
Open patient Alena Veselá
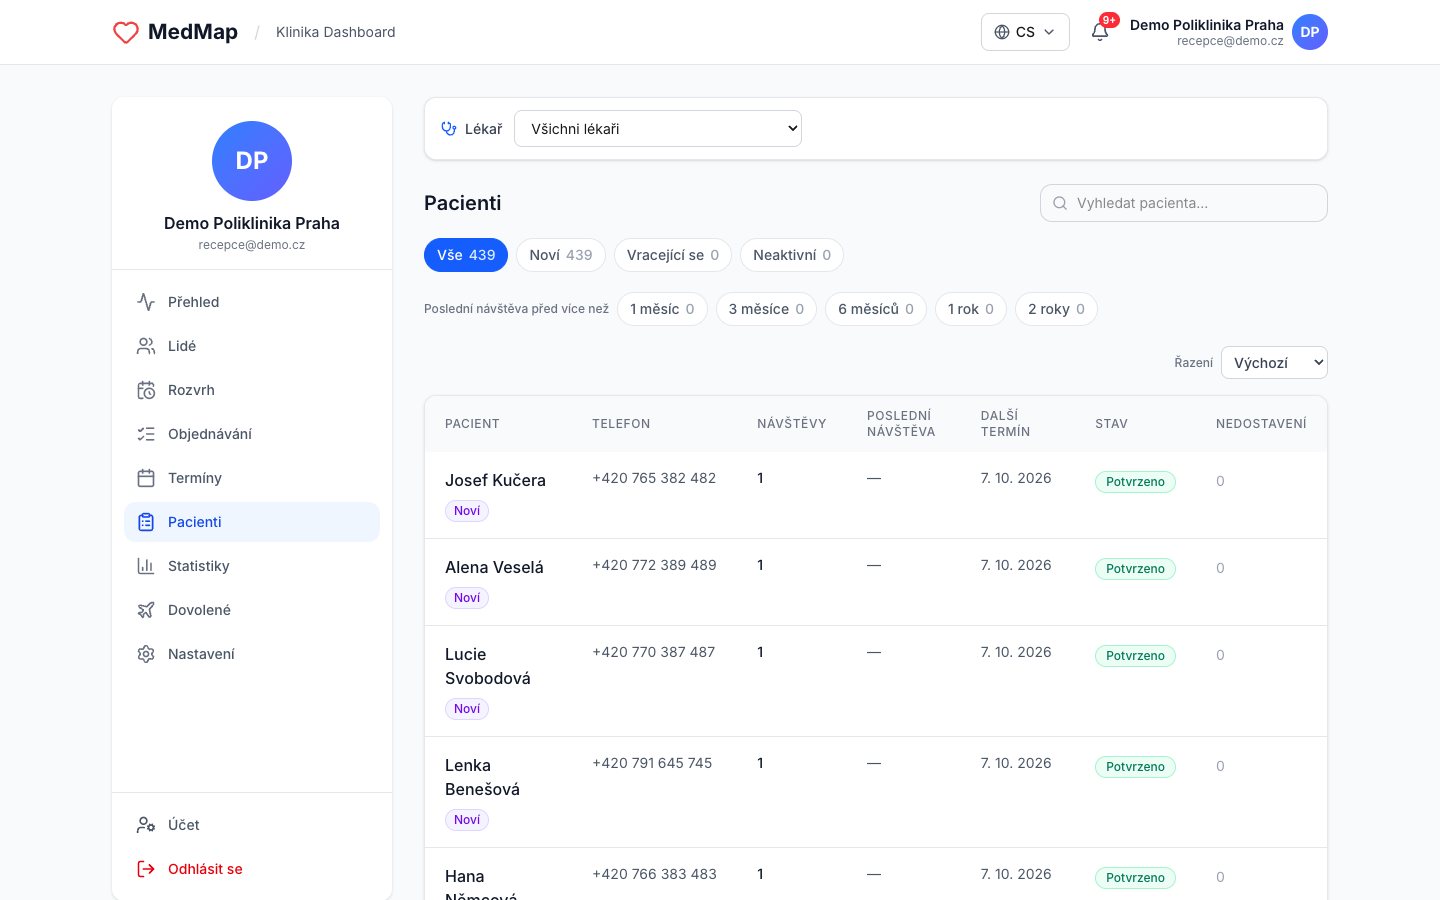[x=494, y=567]
